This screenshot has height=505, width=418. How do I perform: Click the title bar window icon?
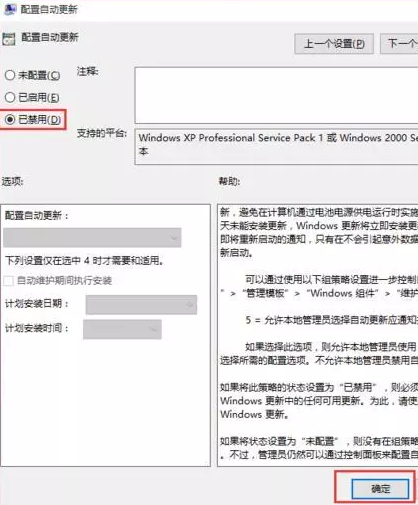(9, 9)
